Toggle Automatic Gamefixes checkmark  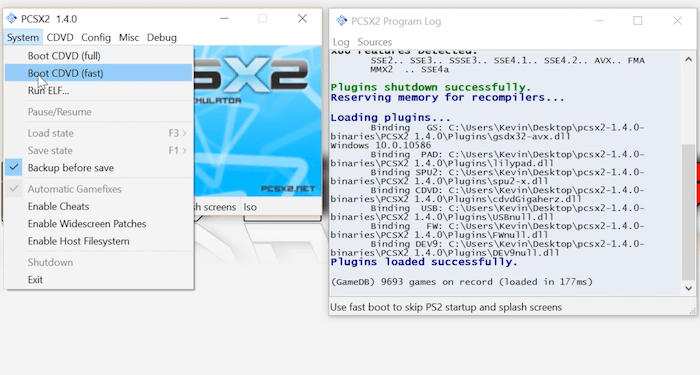pos(14,189)
